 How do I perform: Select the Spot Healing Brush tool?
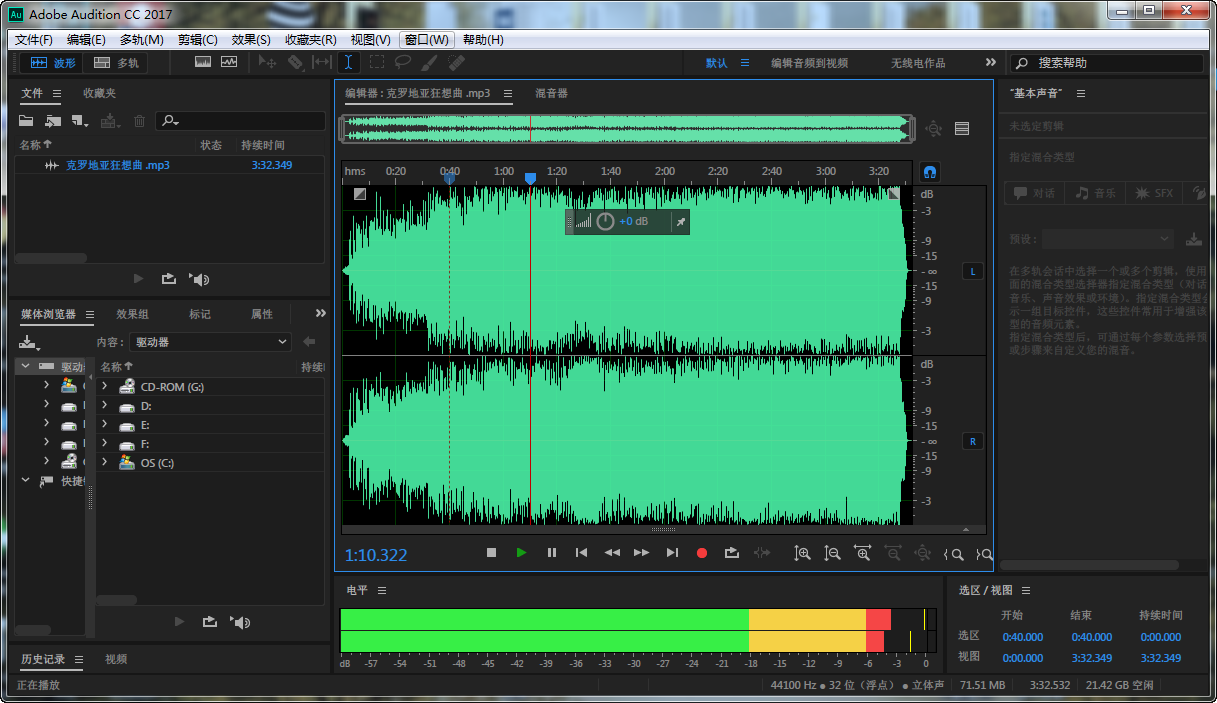[x=455, y=62]
